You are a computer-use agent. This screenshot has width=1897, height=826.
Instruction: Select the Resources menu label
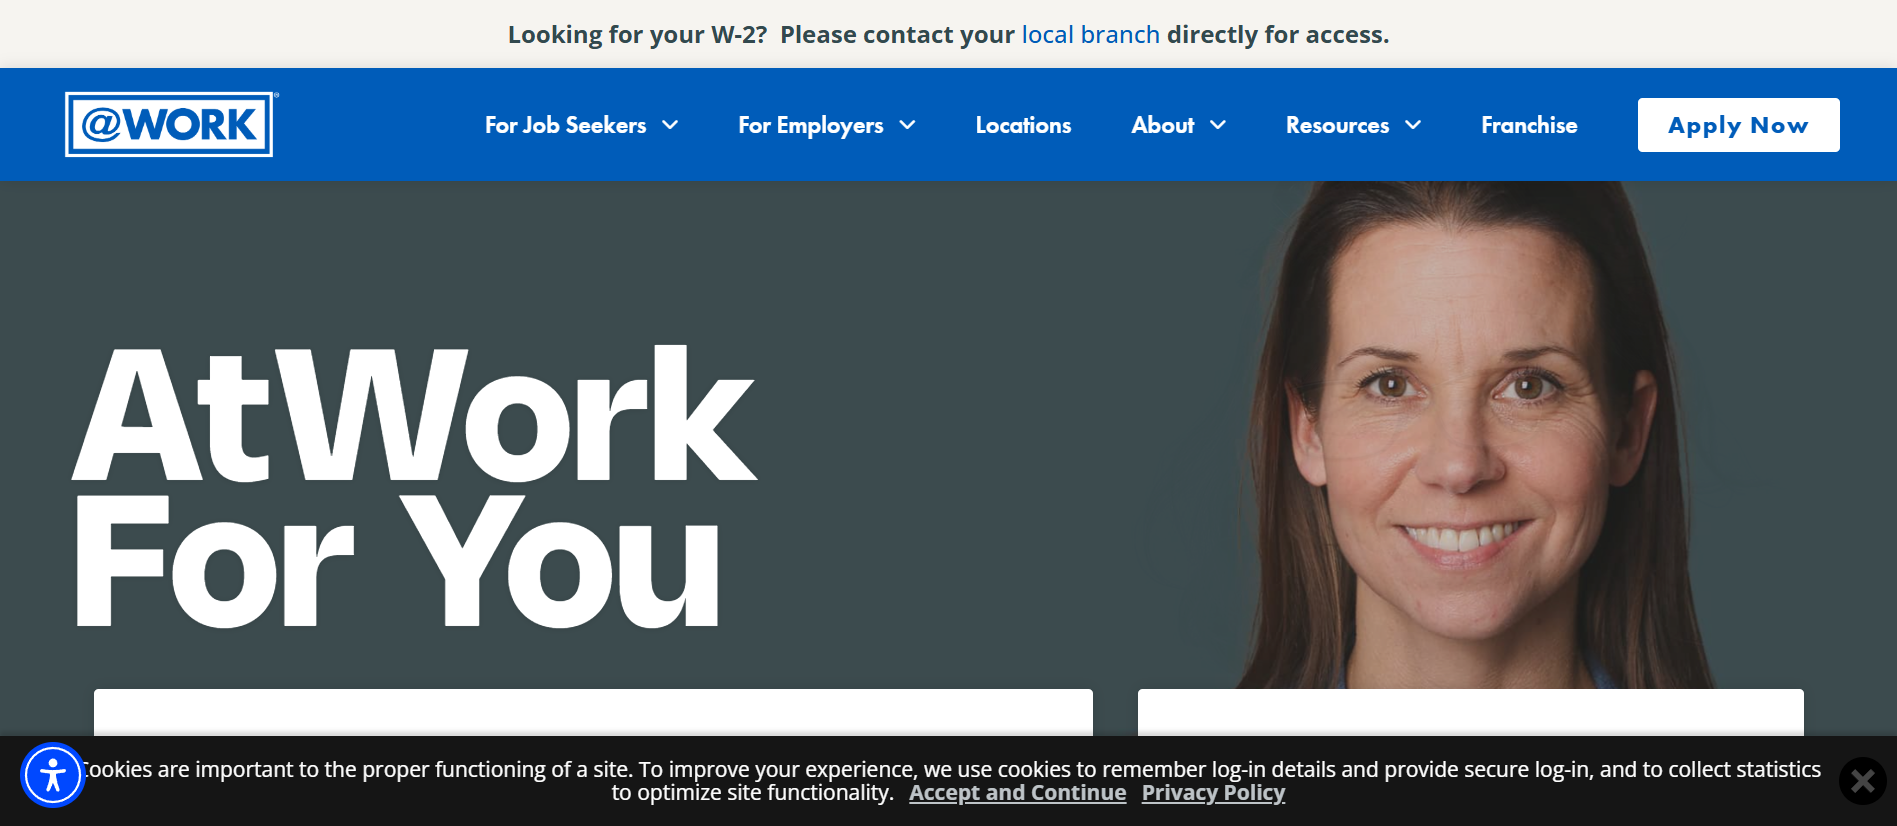(x=1337, y=125)
